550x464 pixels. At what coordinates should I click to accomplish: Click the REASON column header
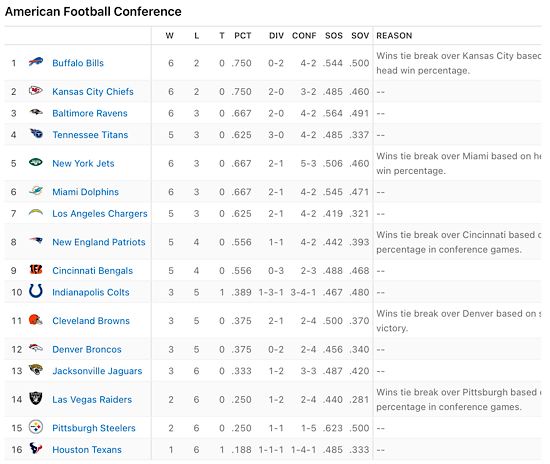click(x=394, y=36)
